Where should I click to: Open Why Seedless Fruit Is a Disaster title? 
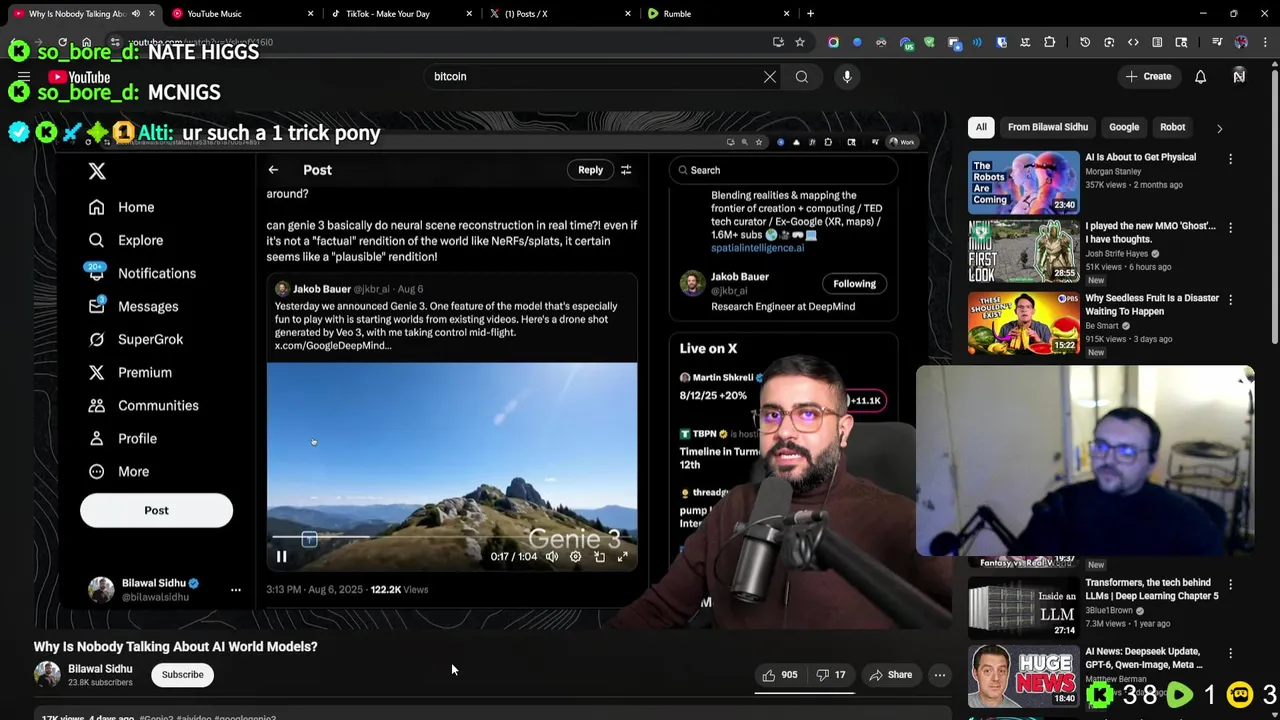pos(1152,304)
